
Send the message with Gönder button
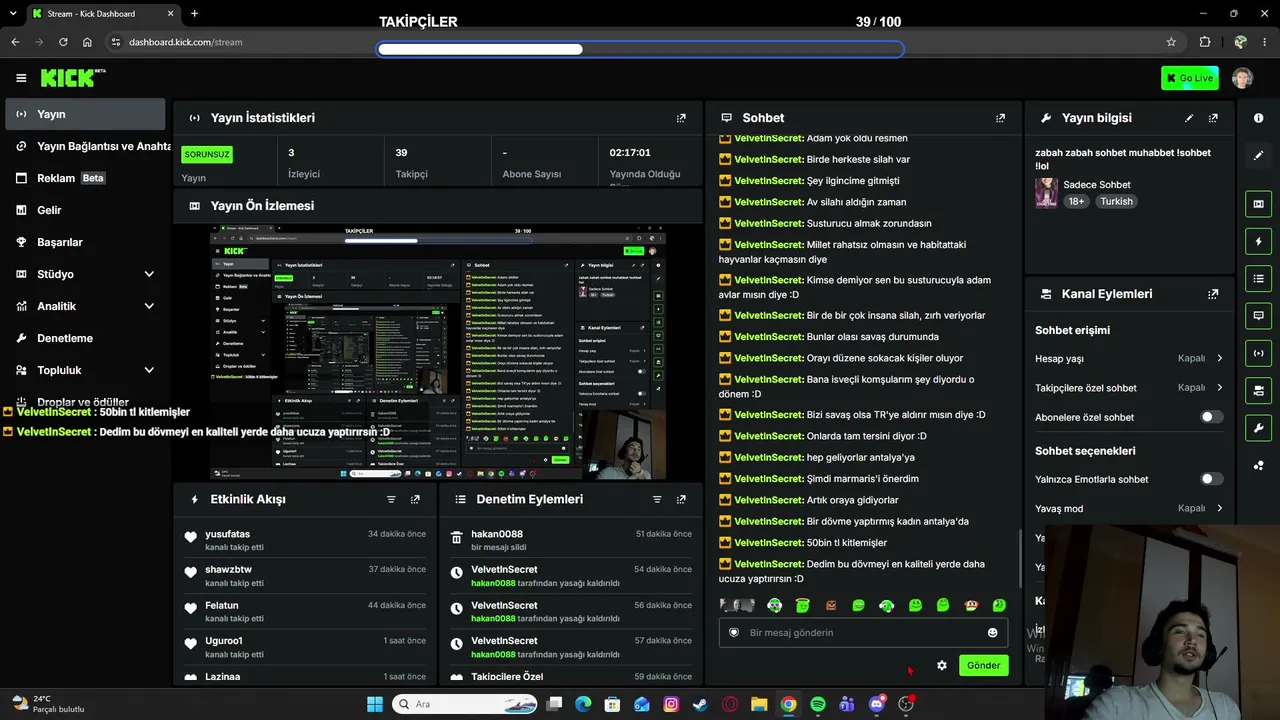pos(983,665)
